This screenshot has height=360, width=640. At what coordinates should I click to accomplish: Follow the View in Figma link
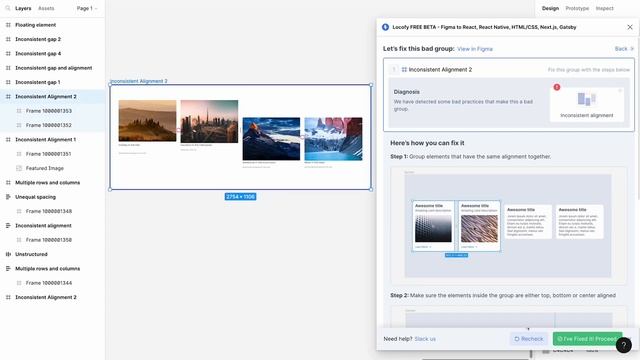[x=475, y=49]
